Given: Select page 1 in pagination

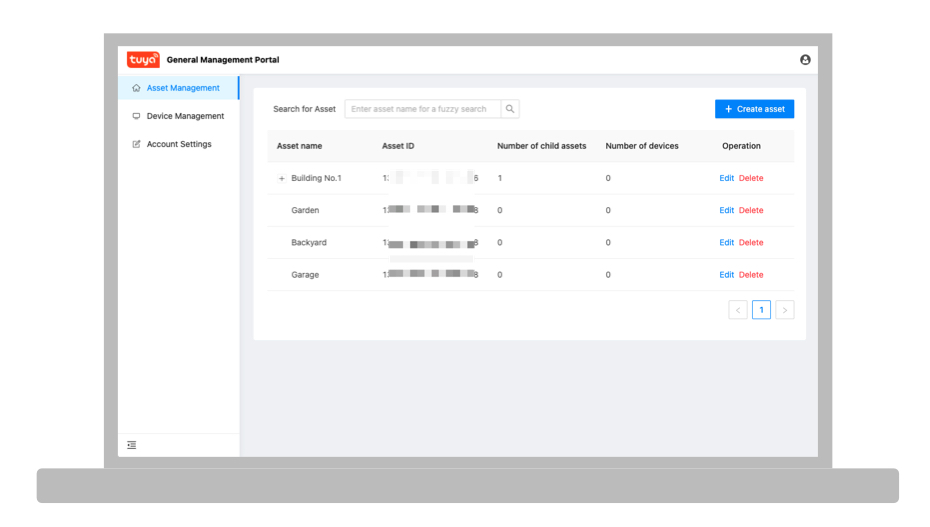Looking at the screenshot, I should (x=761, y=310).
